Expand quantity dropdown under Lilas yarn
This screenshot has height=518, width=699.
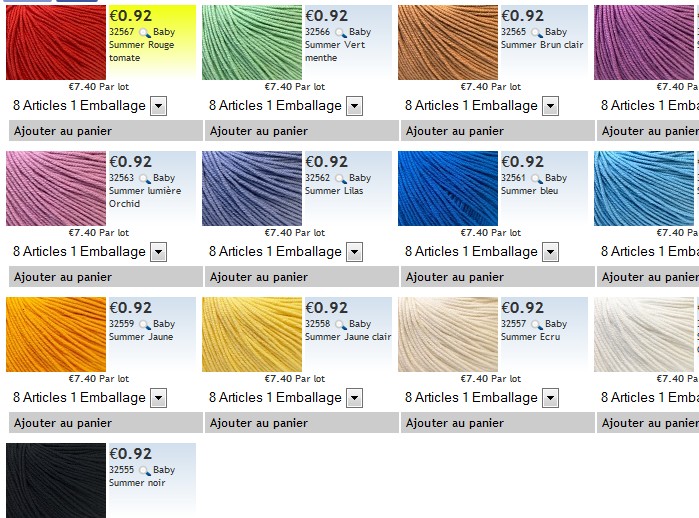(354, 252)
